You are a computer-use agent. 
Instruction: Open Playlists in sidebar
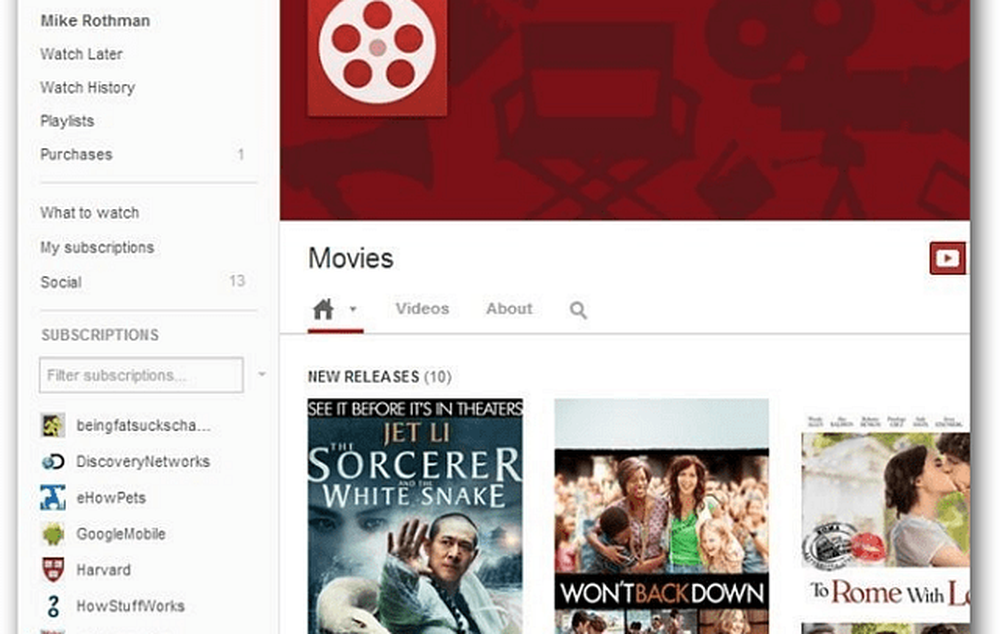click(x=67, y=121)
